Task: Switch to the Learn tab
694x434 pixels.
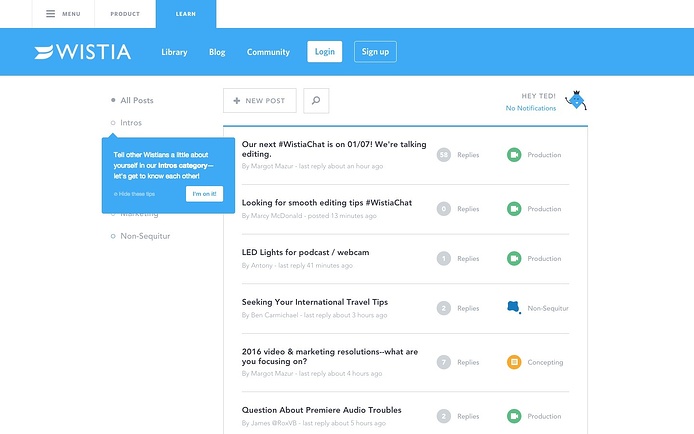Action: click(x=186, y=14)
